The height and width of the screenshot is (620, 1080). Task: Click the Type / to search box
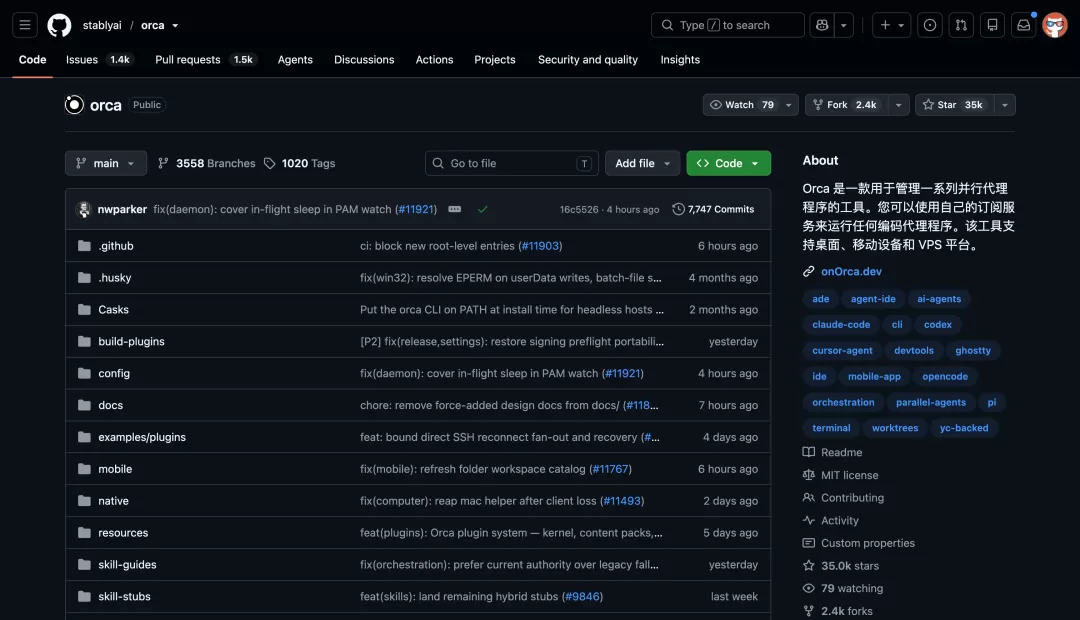[727, 25]
